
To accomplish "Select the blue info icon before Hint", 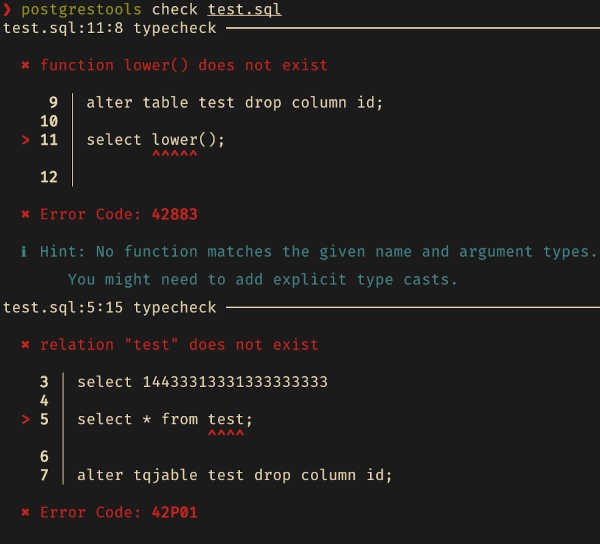I will pos(25,252).
